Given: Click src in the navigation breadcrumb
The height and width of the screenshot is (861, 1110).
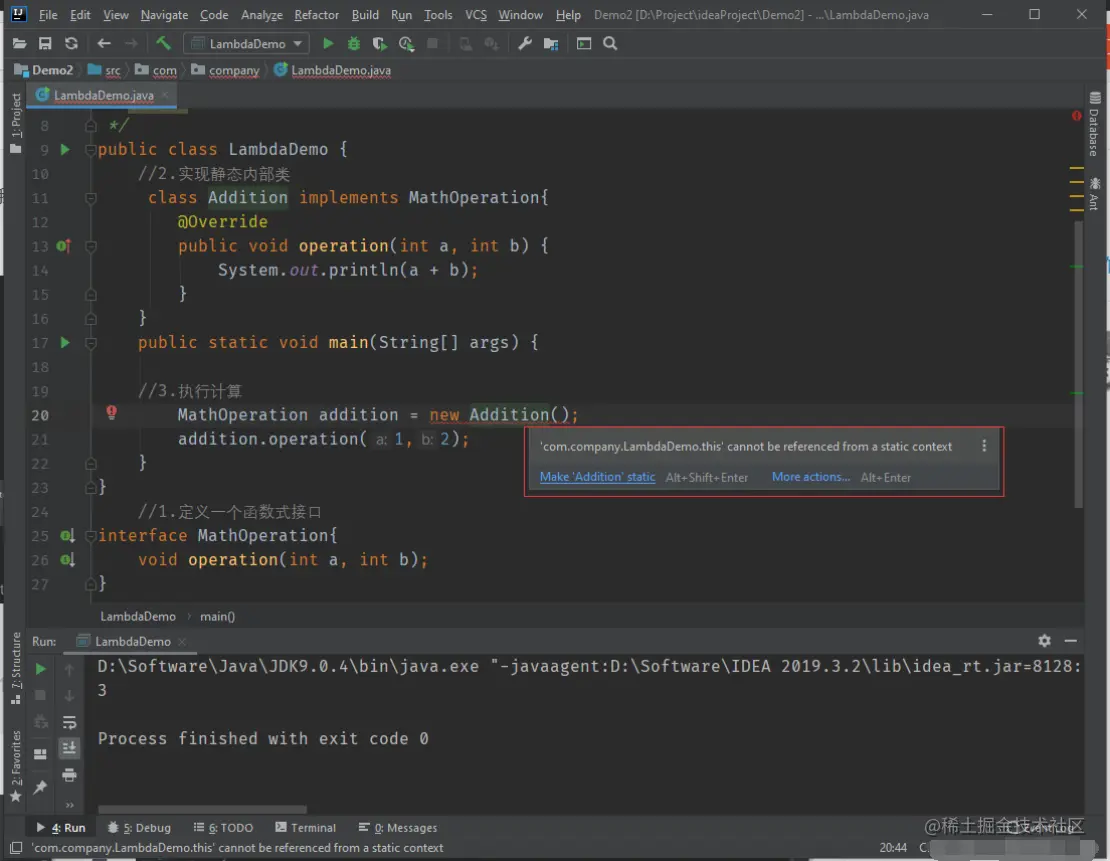Looking at the screenshot, I should (104, 70).
